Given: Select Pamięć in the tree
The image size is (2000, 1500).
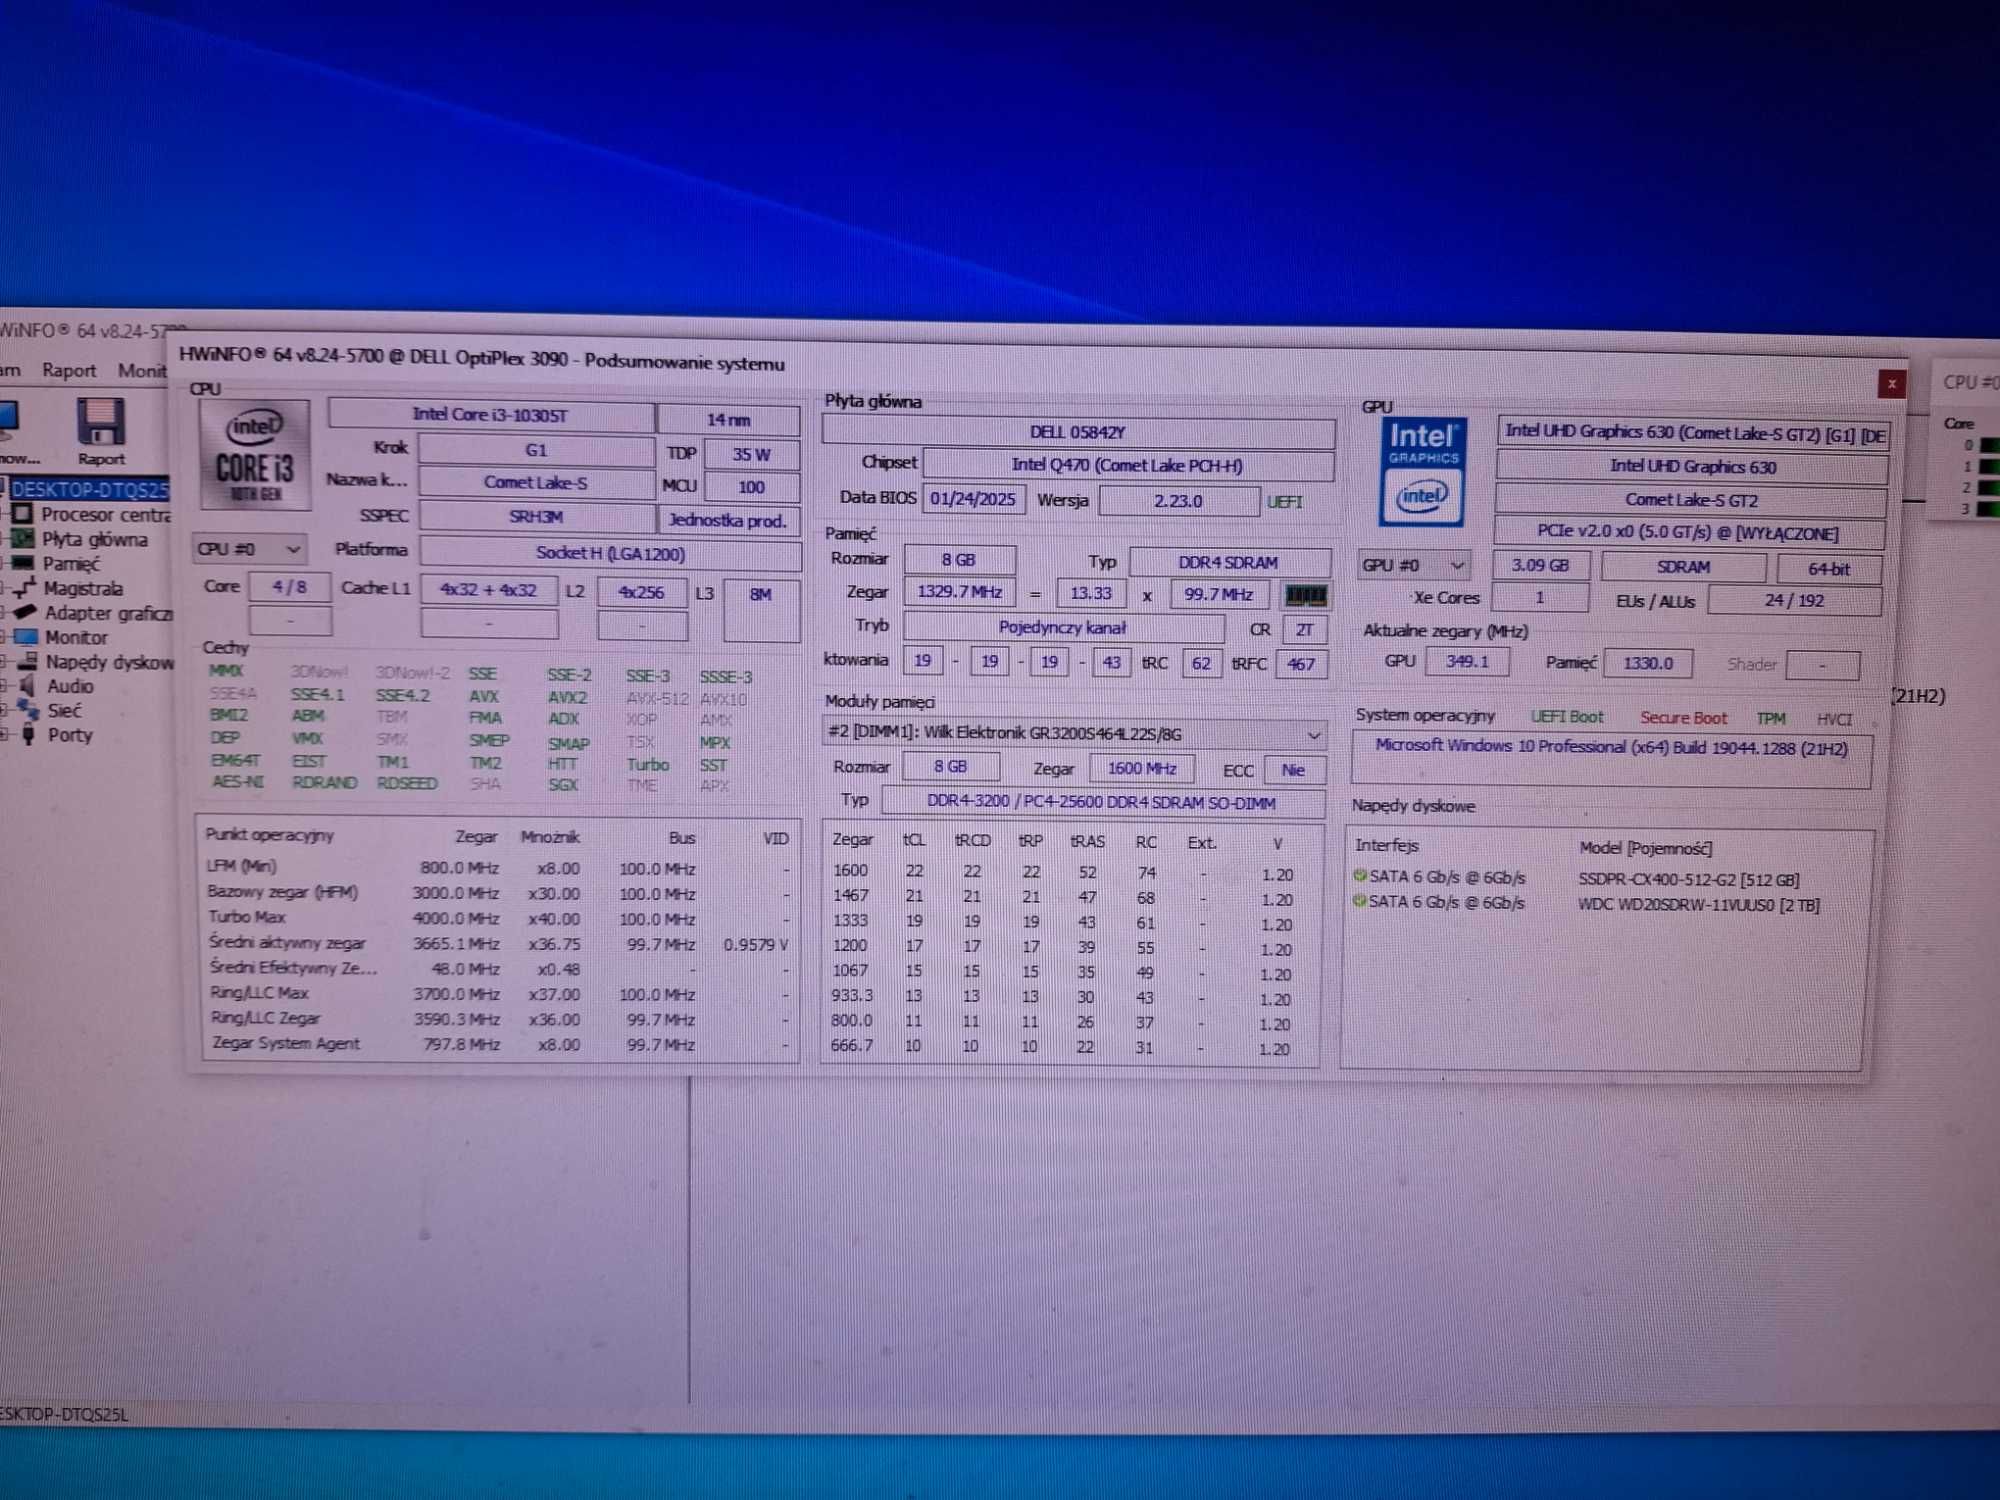Looking at the screenshot, I should tap(71, 564).
